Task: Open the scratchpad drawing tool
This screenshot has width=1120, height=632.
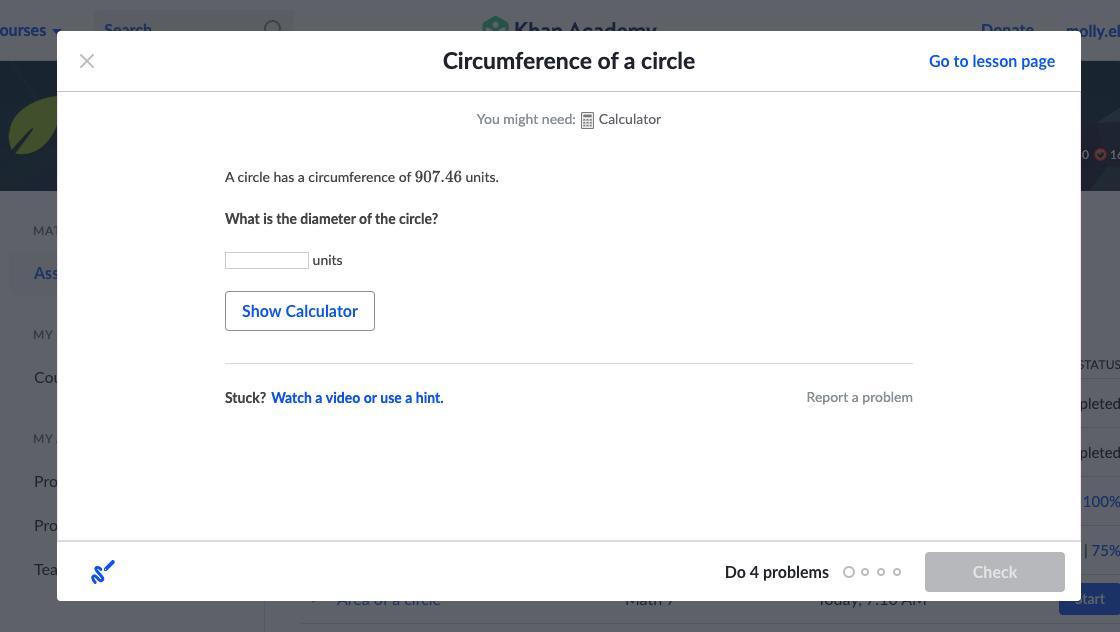Action: [103, 572]
